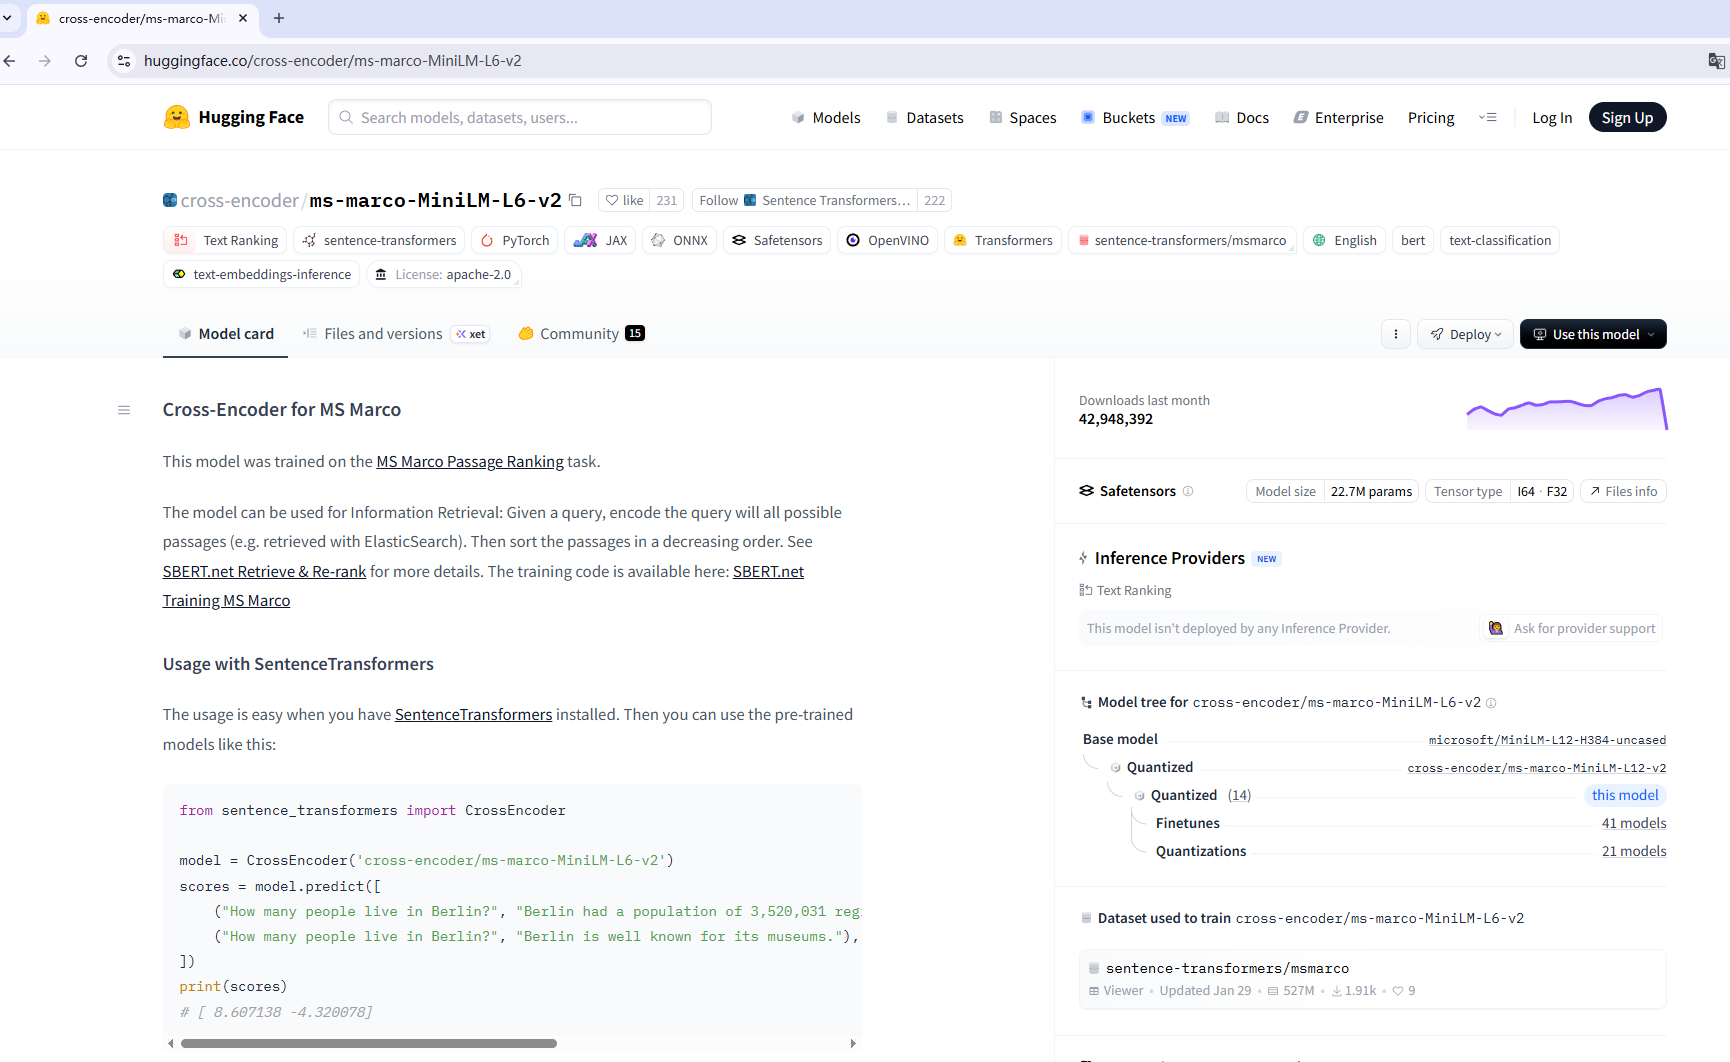Image resolution: width=1730 pixels, height=1062 pixels.
Task: Go to the Pricing page
Action: pyautogui.click(x=1431, y=118)
